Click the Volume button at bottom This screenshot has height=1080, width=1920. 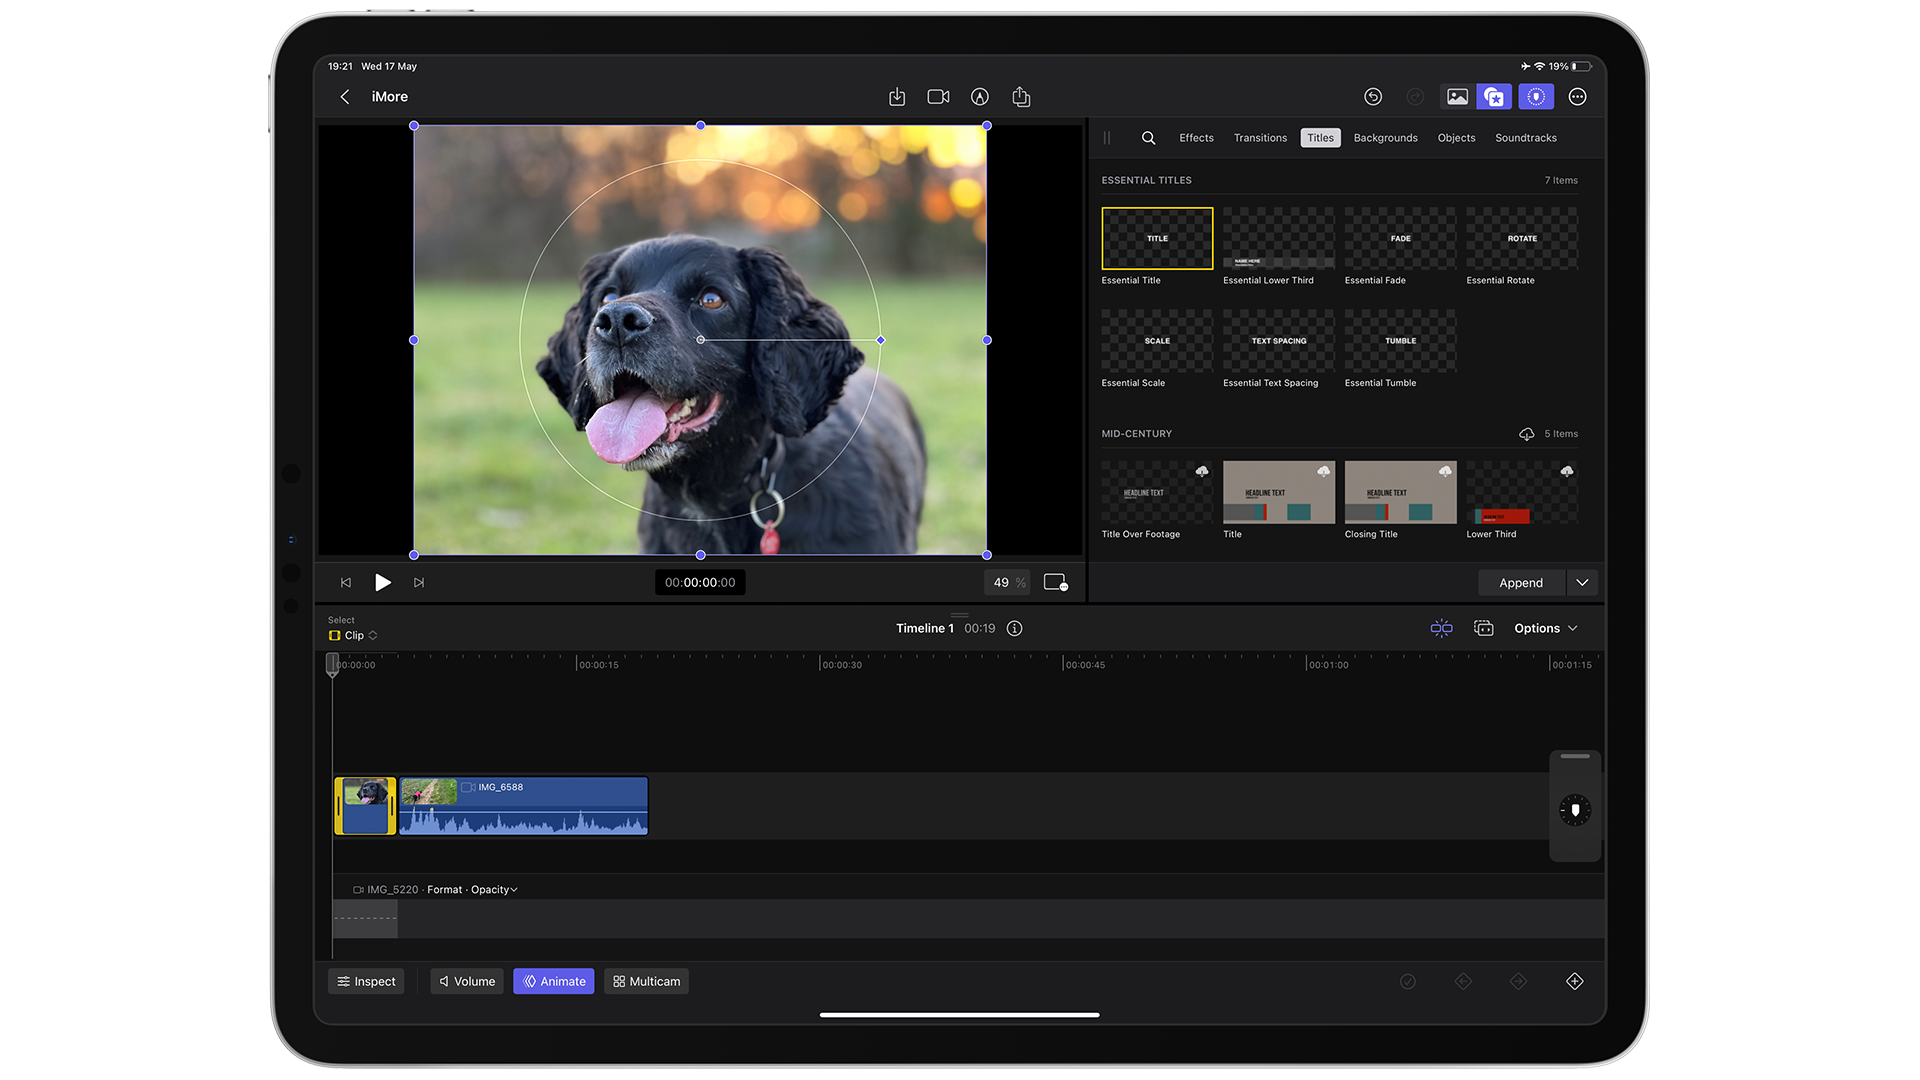click(465, 980)
